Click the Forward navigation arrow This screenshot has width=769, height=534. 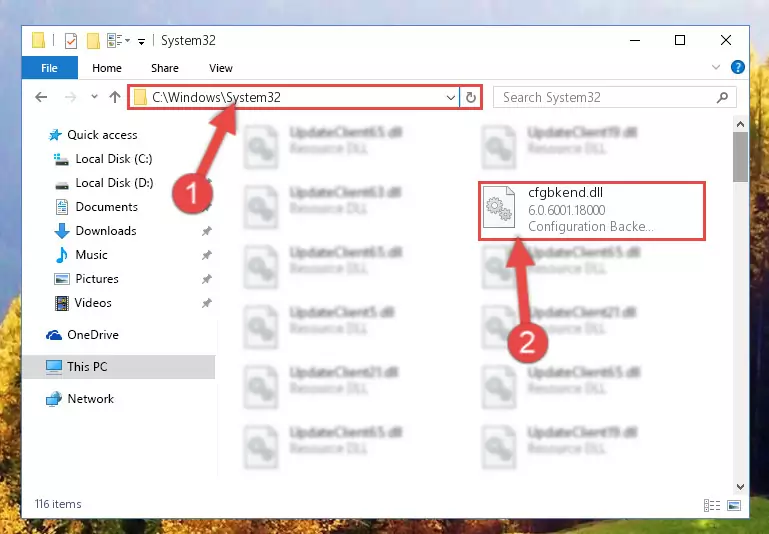71,97
